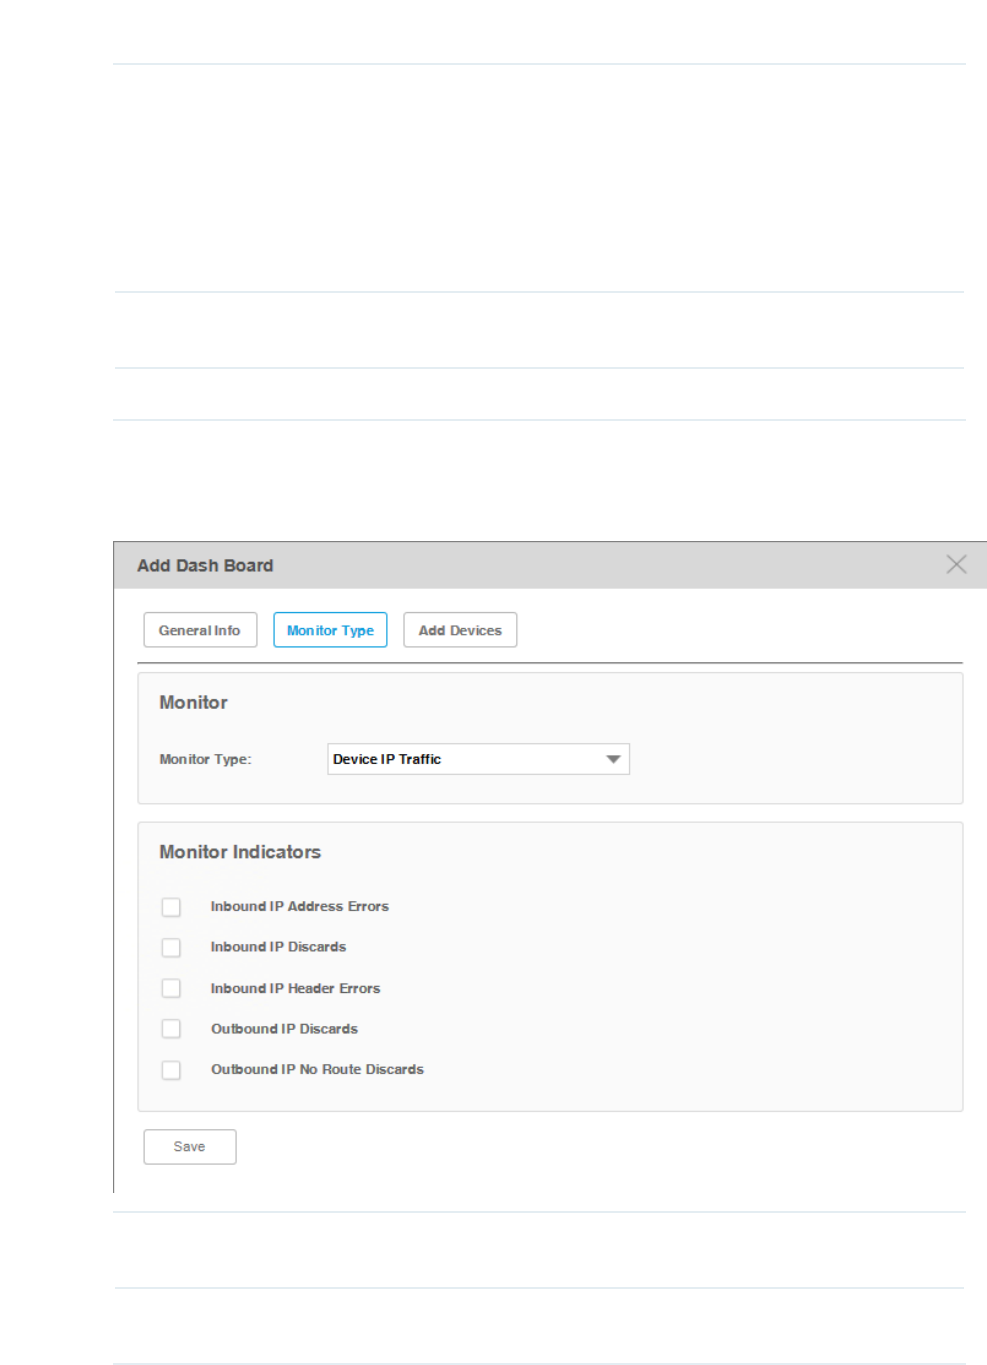Click the Monitor Type dropdown arrow

(613, 759)
